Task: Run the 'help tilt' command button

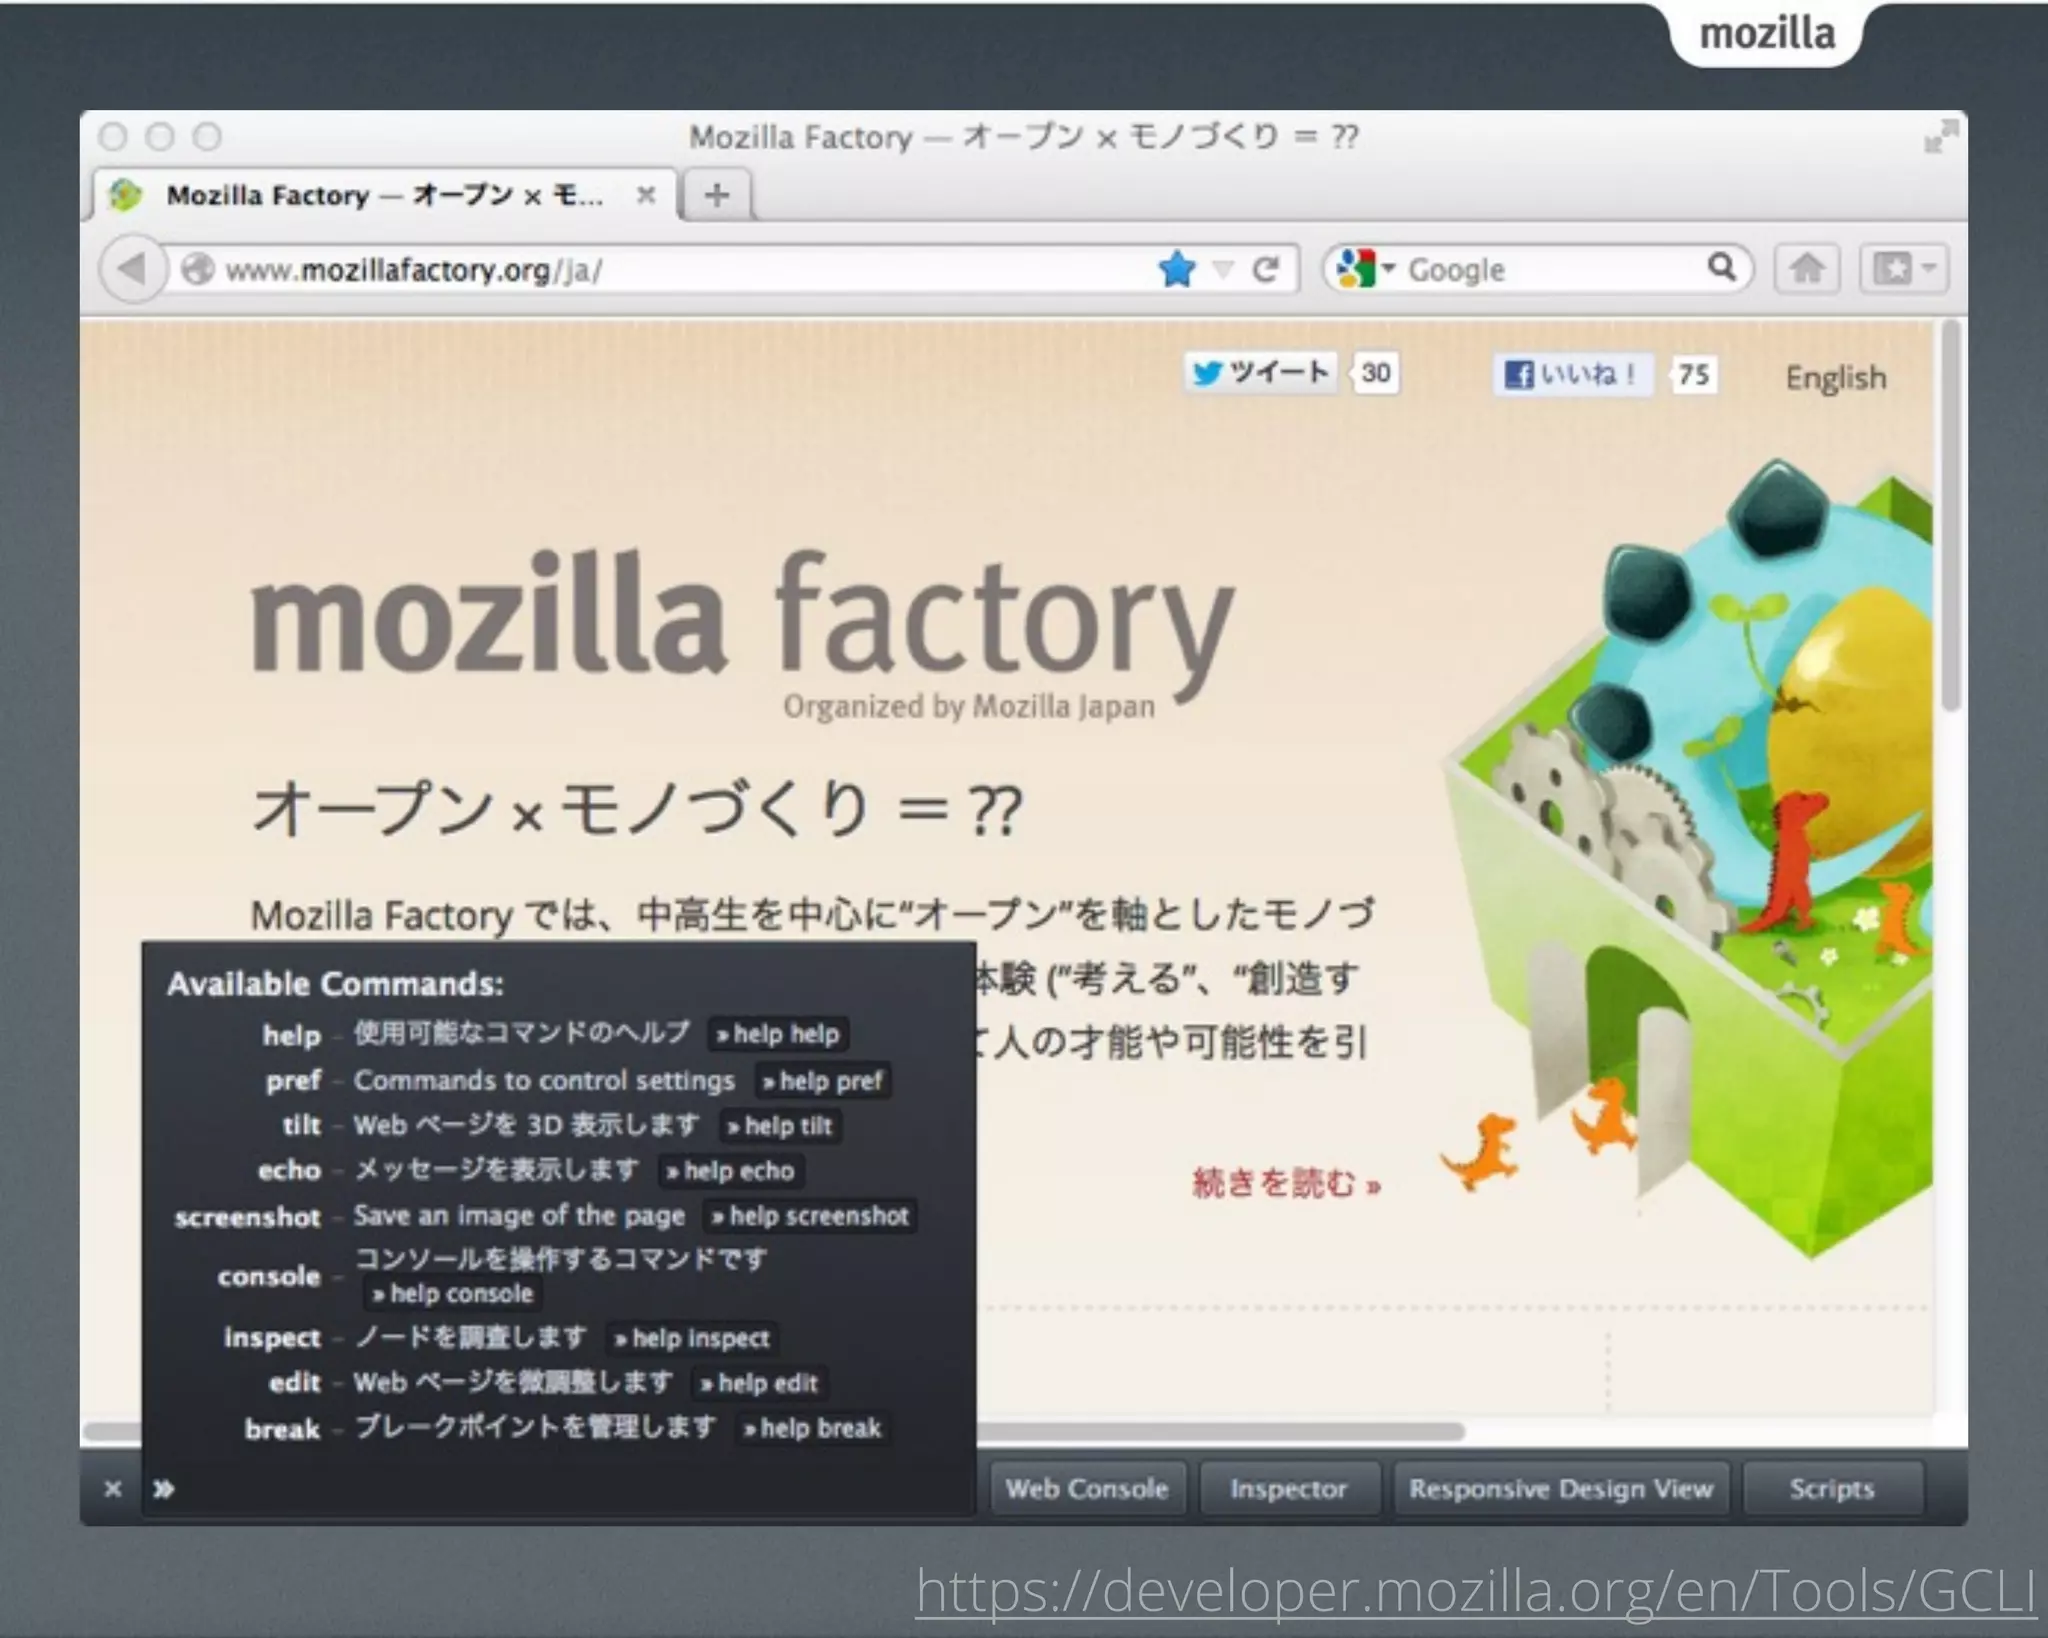Action: coord(780,1126)
